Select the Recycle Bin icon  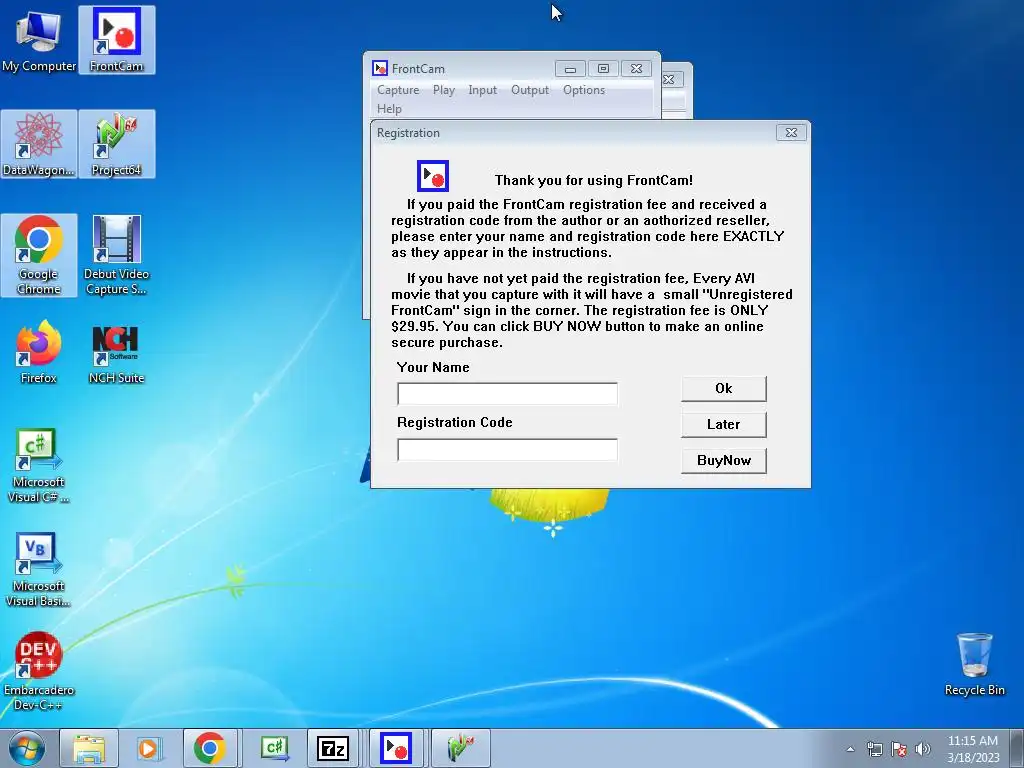(x=974, y=664)
